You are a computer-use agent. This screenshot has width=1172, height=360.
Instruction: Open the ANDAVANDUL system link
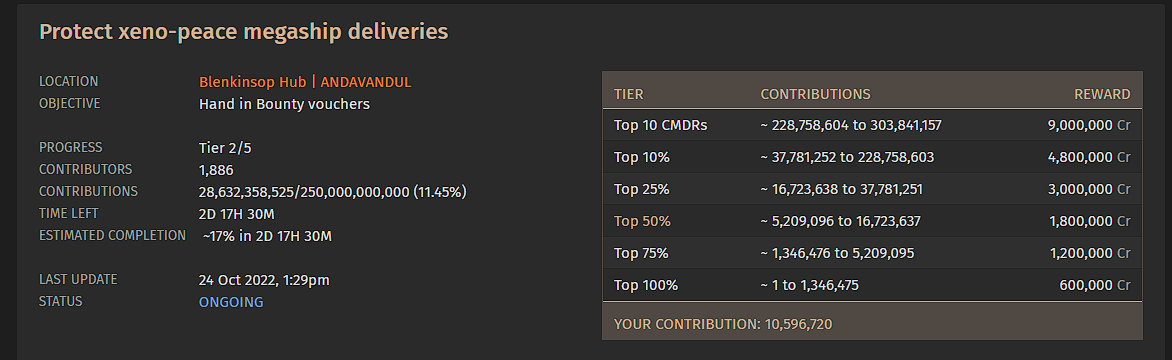tap(366, 82)
